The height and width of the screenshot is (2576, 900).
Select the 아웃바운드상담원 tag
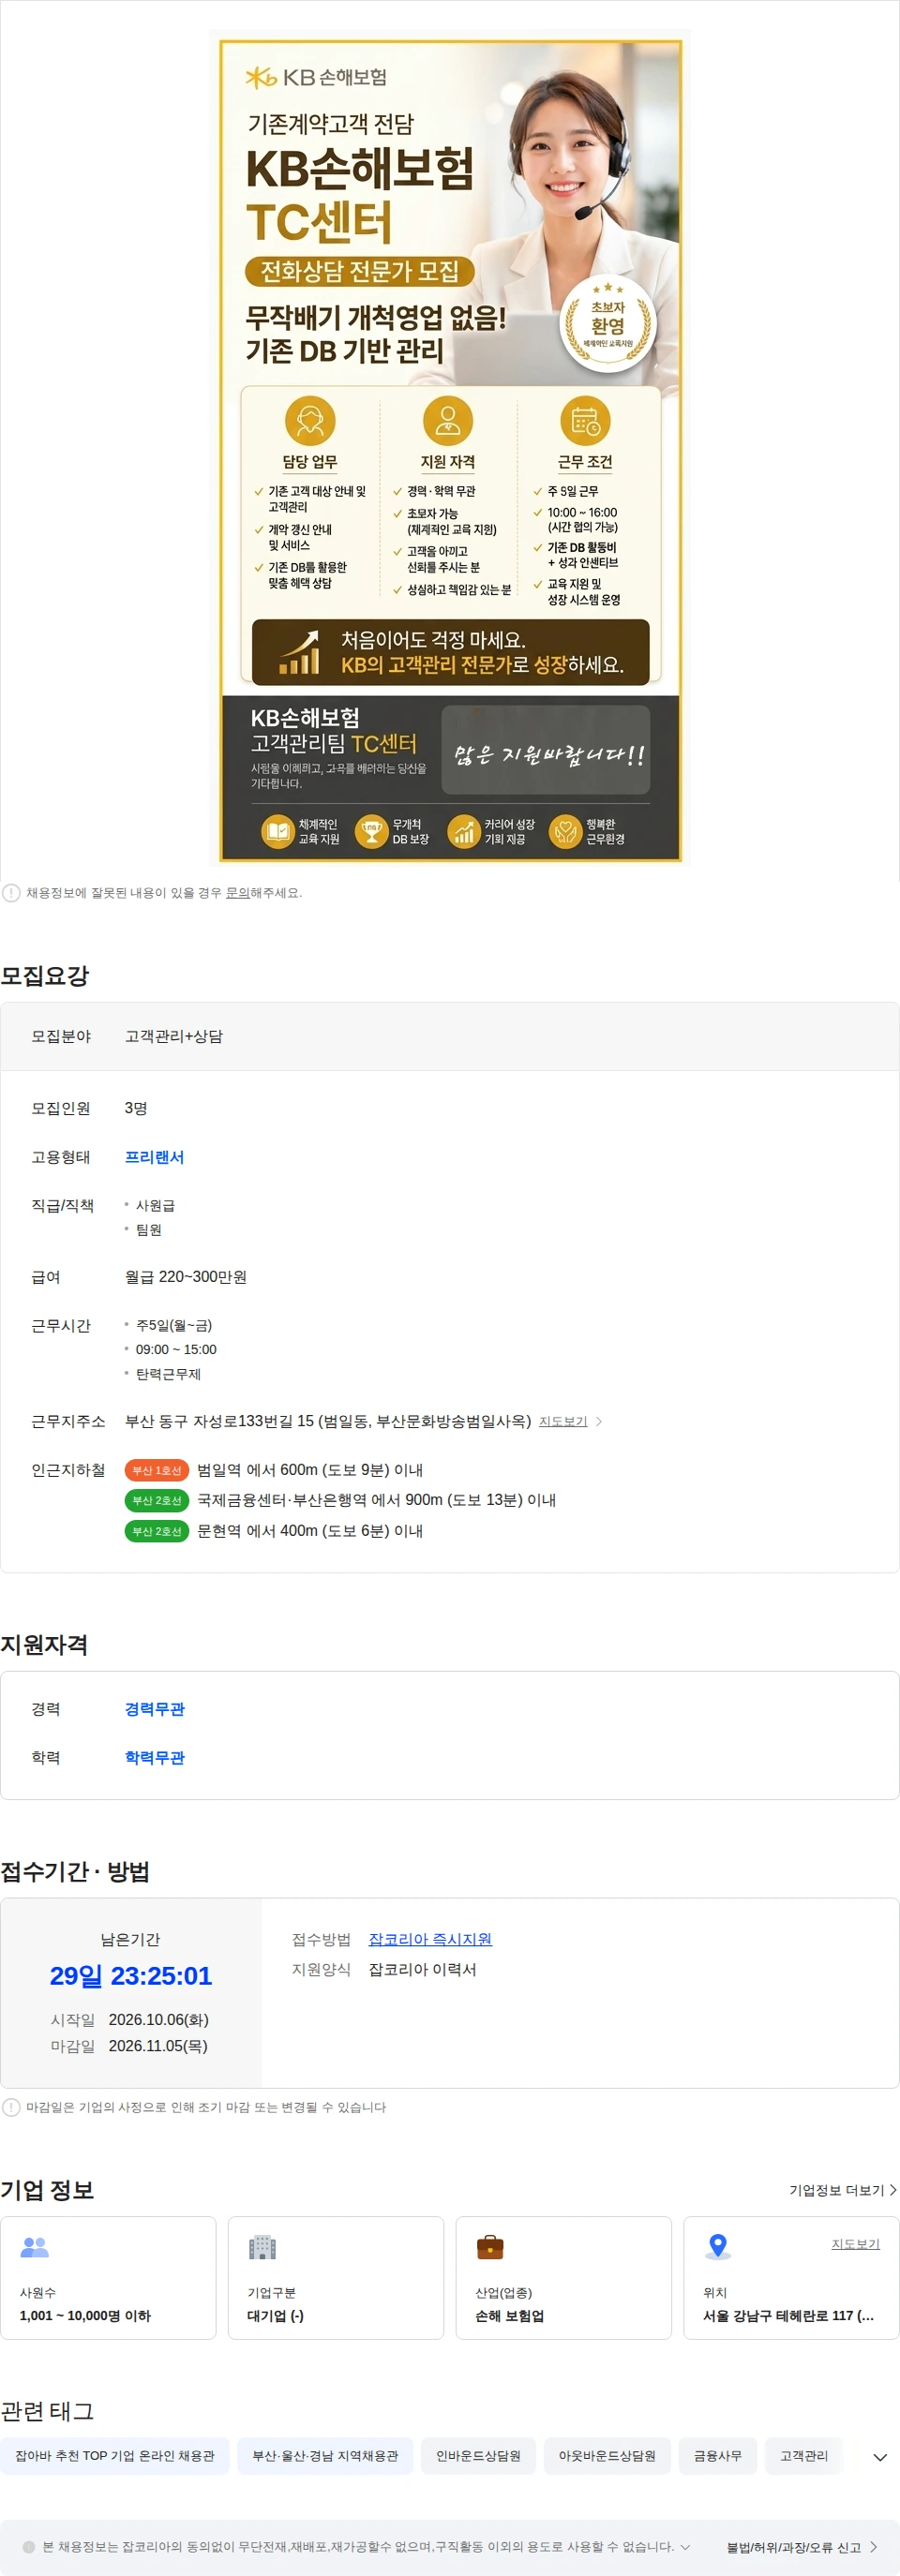coord(607,2456)
